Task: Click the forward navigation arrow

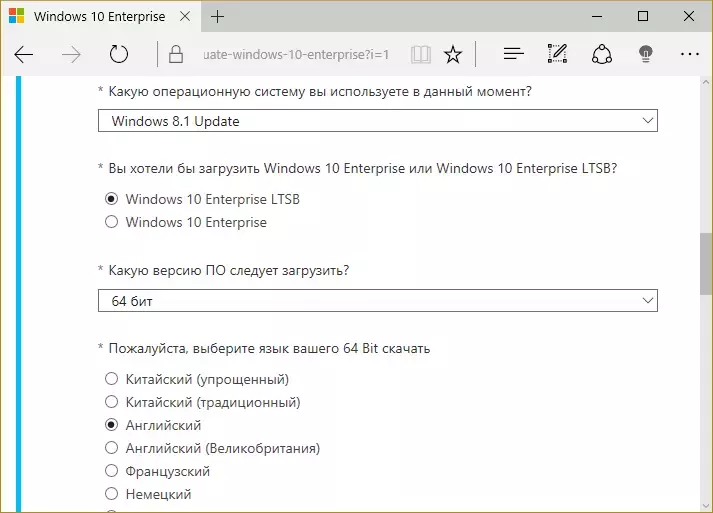Action: pyautogui.click(x=71, y=55)
